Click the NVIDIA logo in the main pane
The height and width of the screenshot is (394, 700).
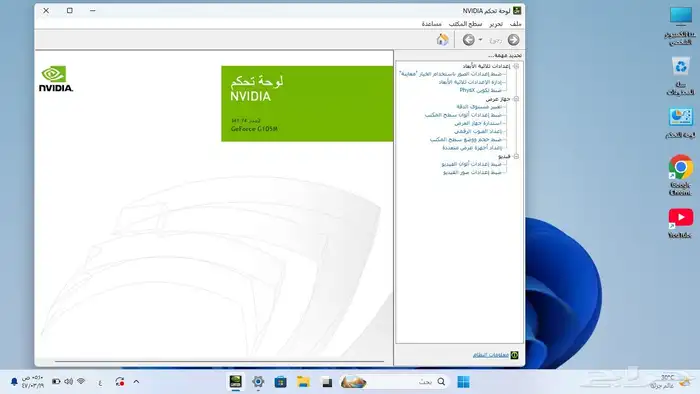click(56, 79)
